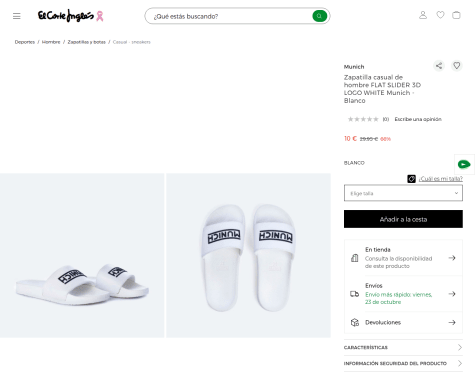The height and width of the screenshot is (380, 475).
Task: Open ¿Cuál es mi talla? link
Action: (441, 179)
